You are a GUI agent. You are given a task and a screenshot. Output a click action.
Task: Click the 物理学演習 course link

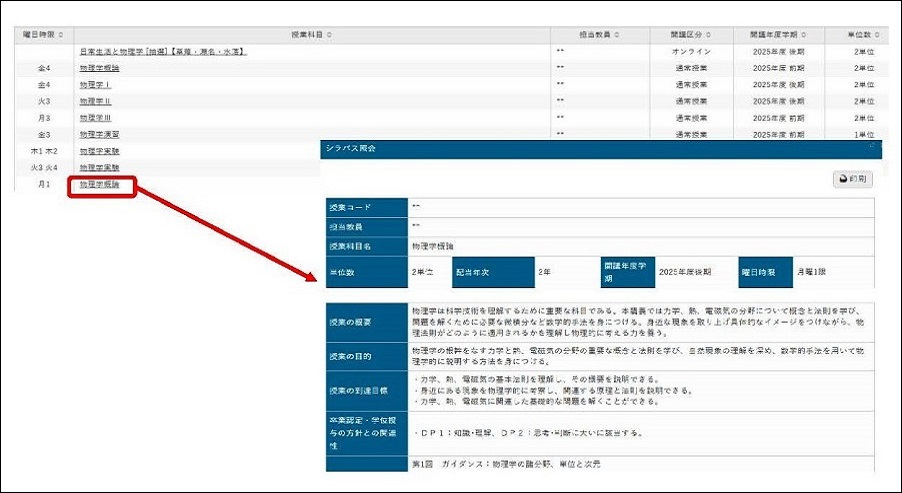(99, 134)
